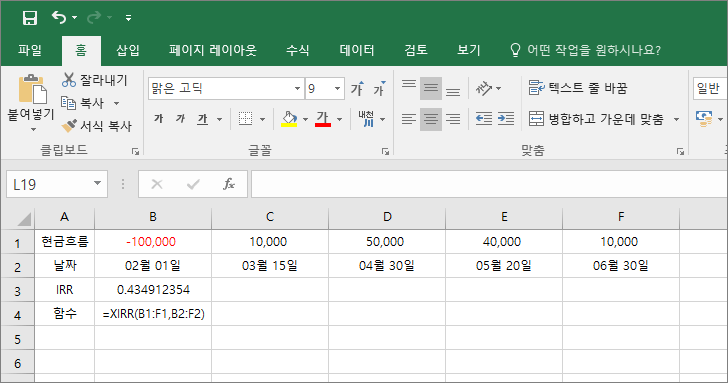Click the text orientation icon
This screenshot has width=728, height=383.
484,88
